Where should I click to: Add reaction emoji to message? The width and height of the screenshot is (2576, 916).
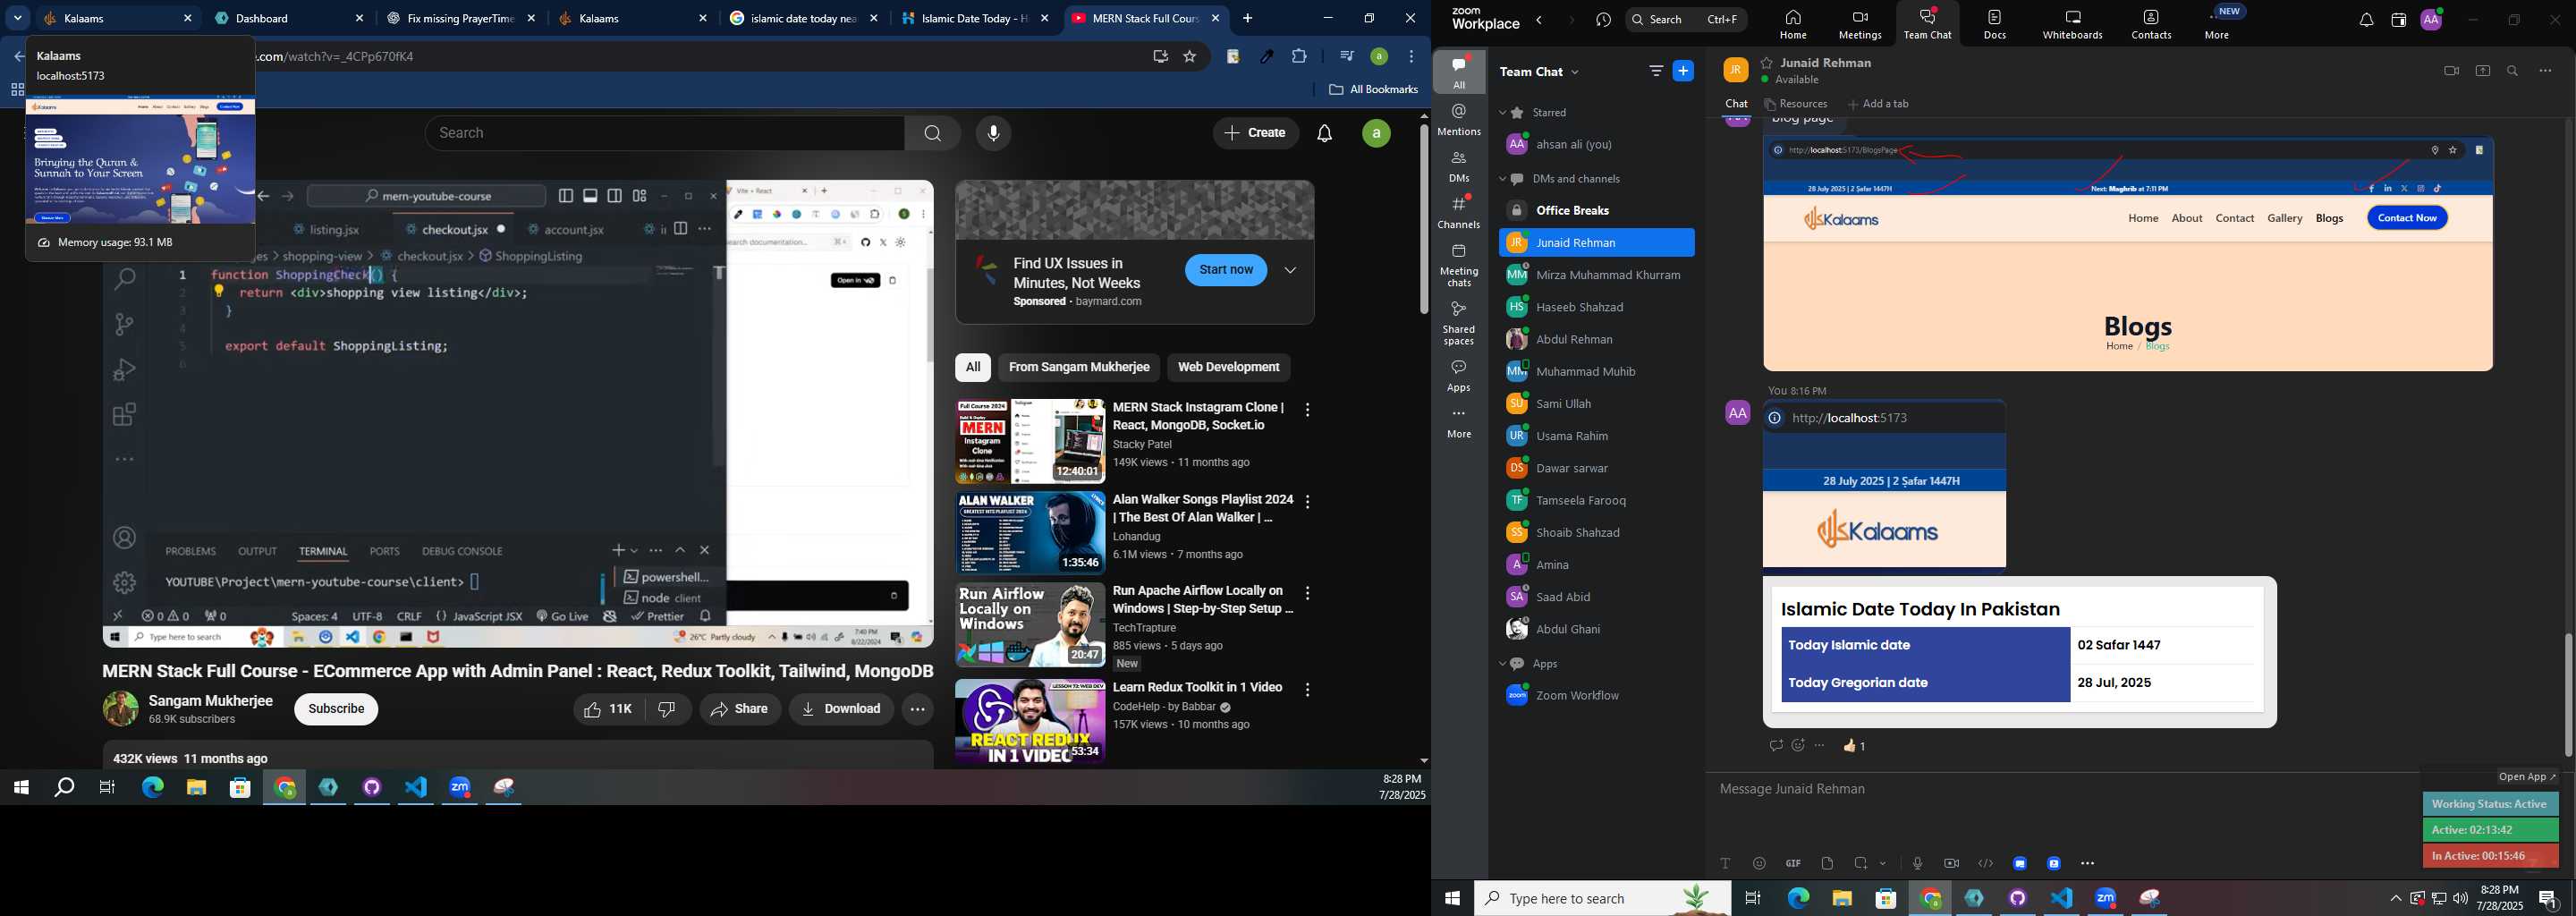pyautogui.click(x=1798, y=746)
